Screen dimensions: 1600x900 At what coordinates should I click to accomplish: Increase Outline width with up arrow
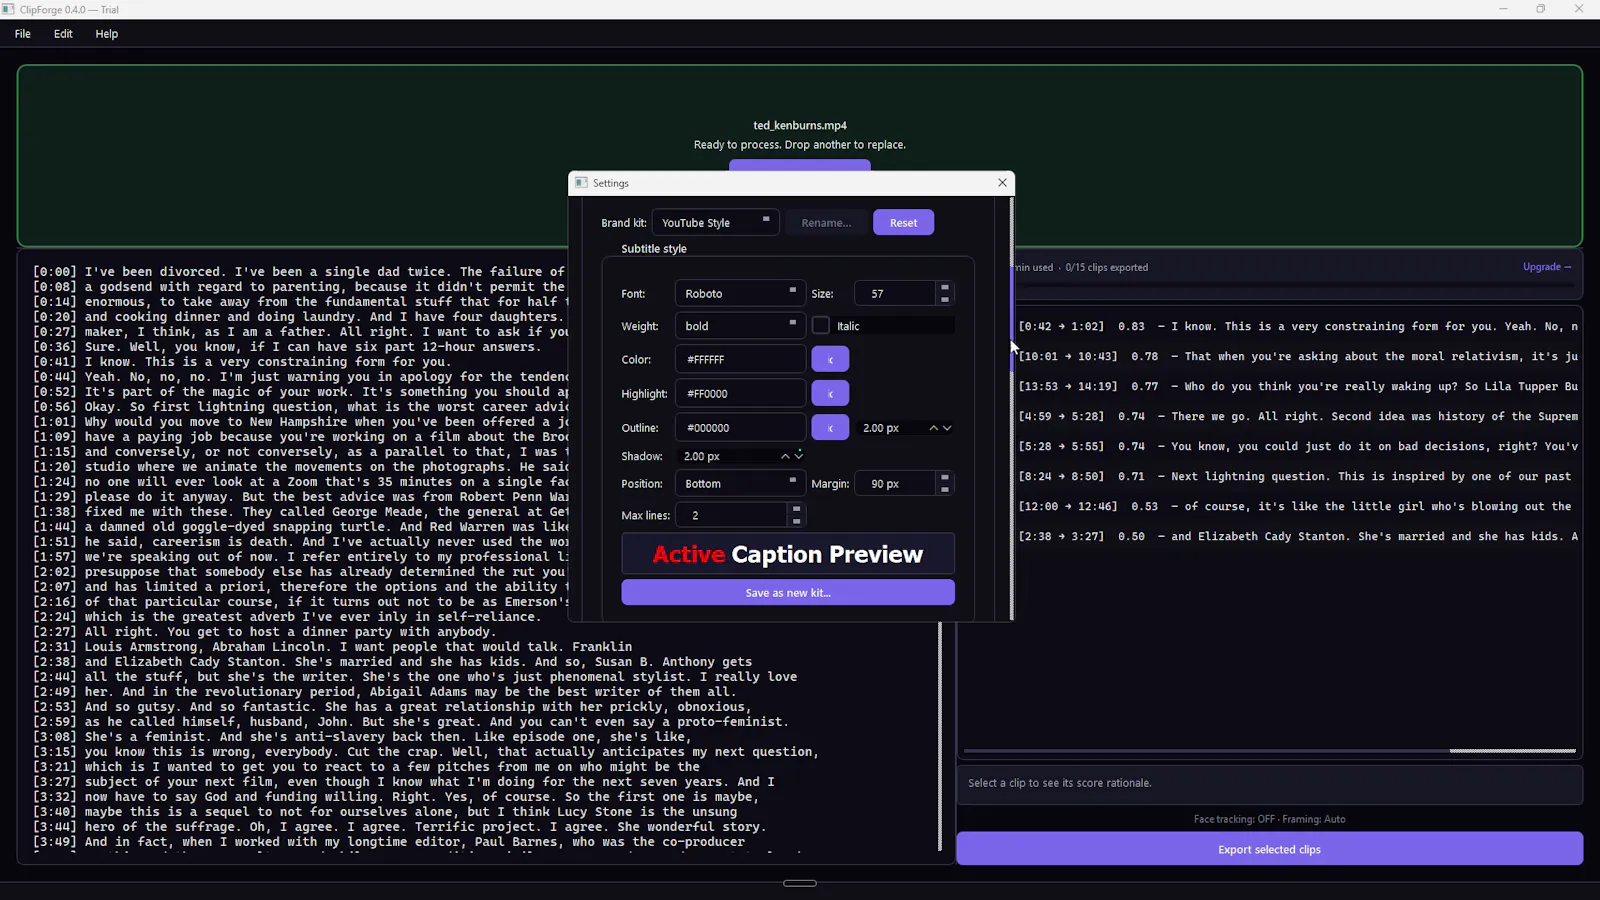(934, 428)
